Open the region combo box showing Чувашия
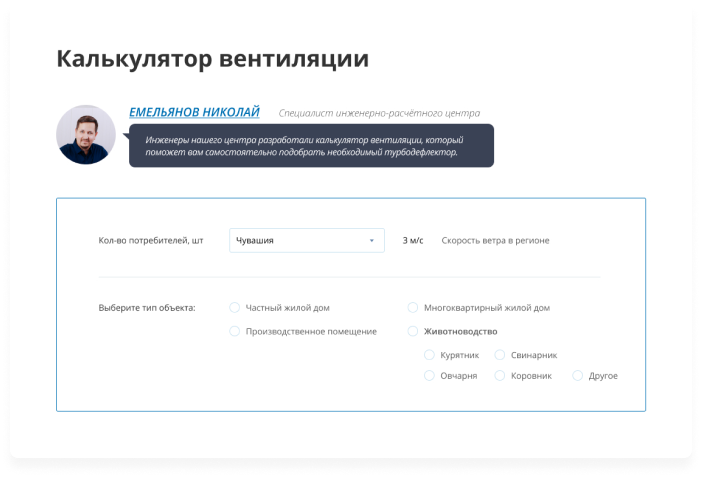 coord(306,240)
